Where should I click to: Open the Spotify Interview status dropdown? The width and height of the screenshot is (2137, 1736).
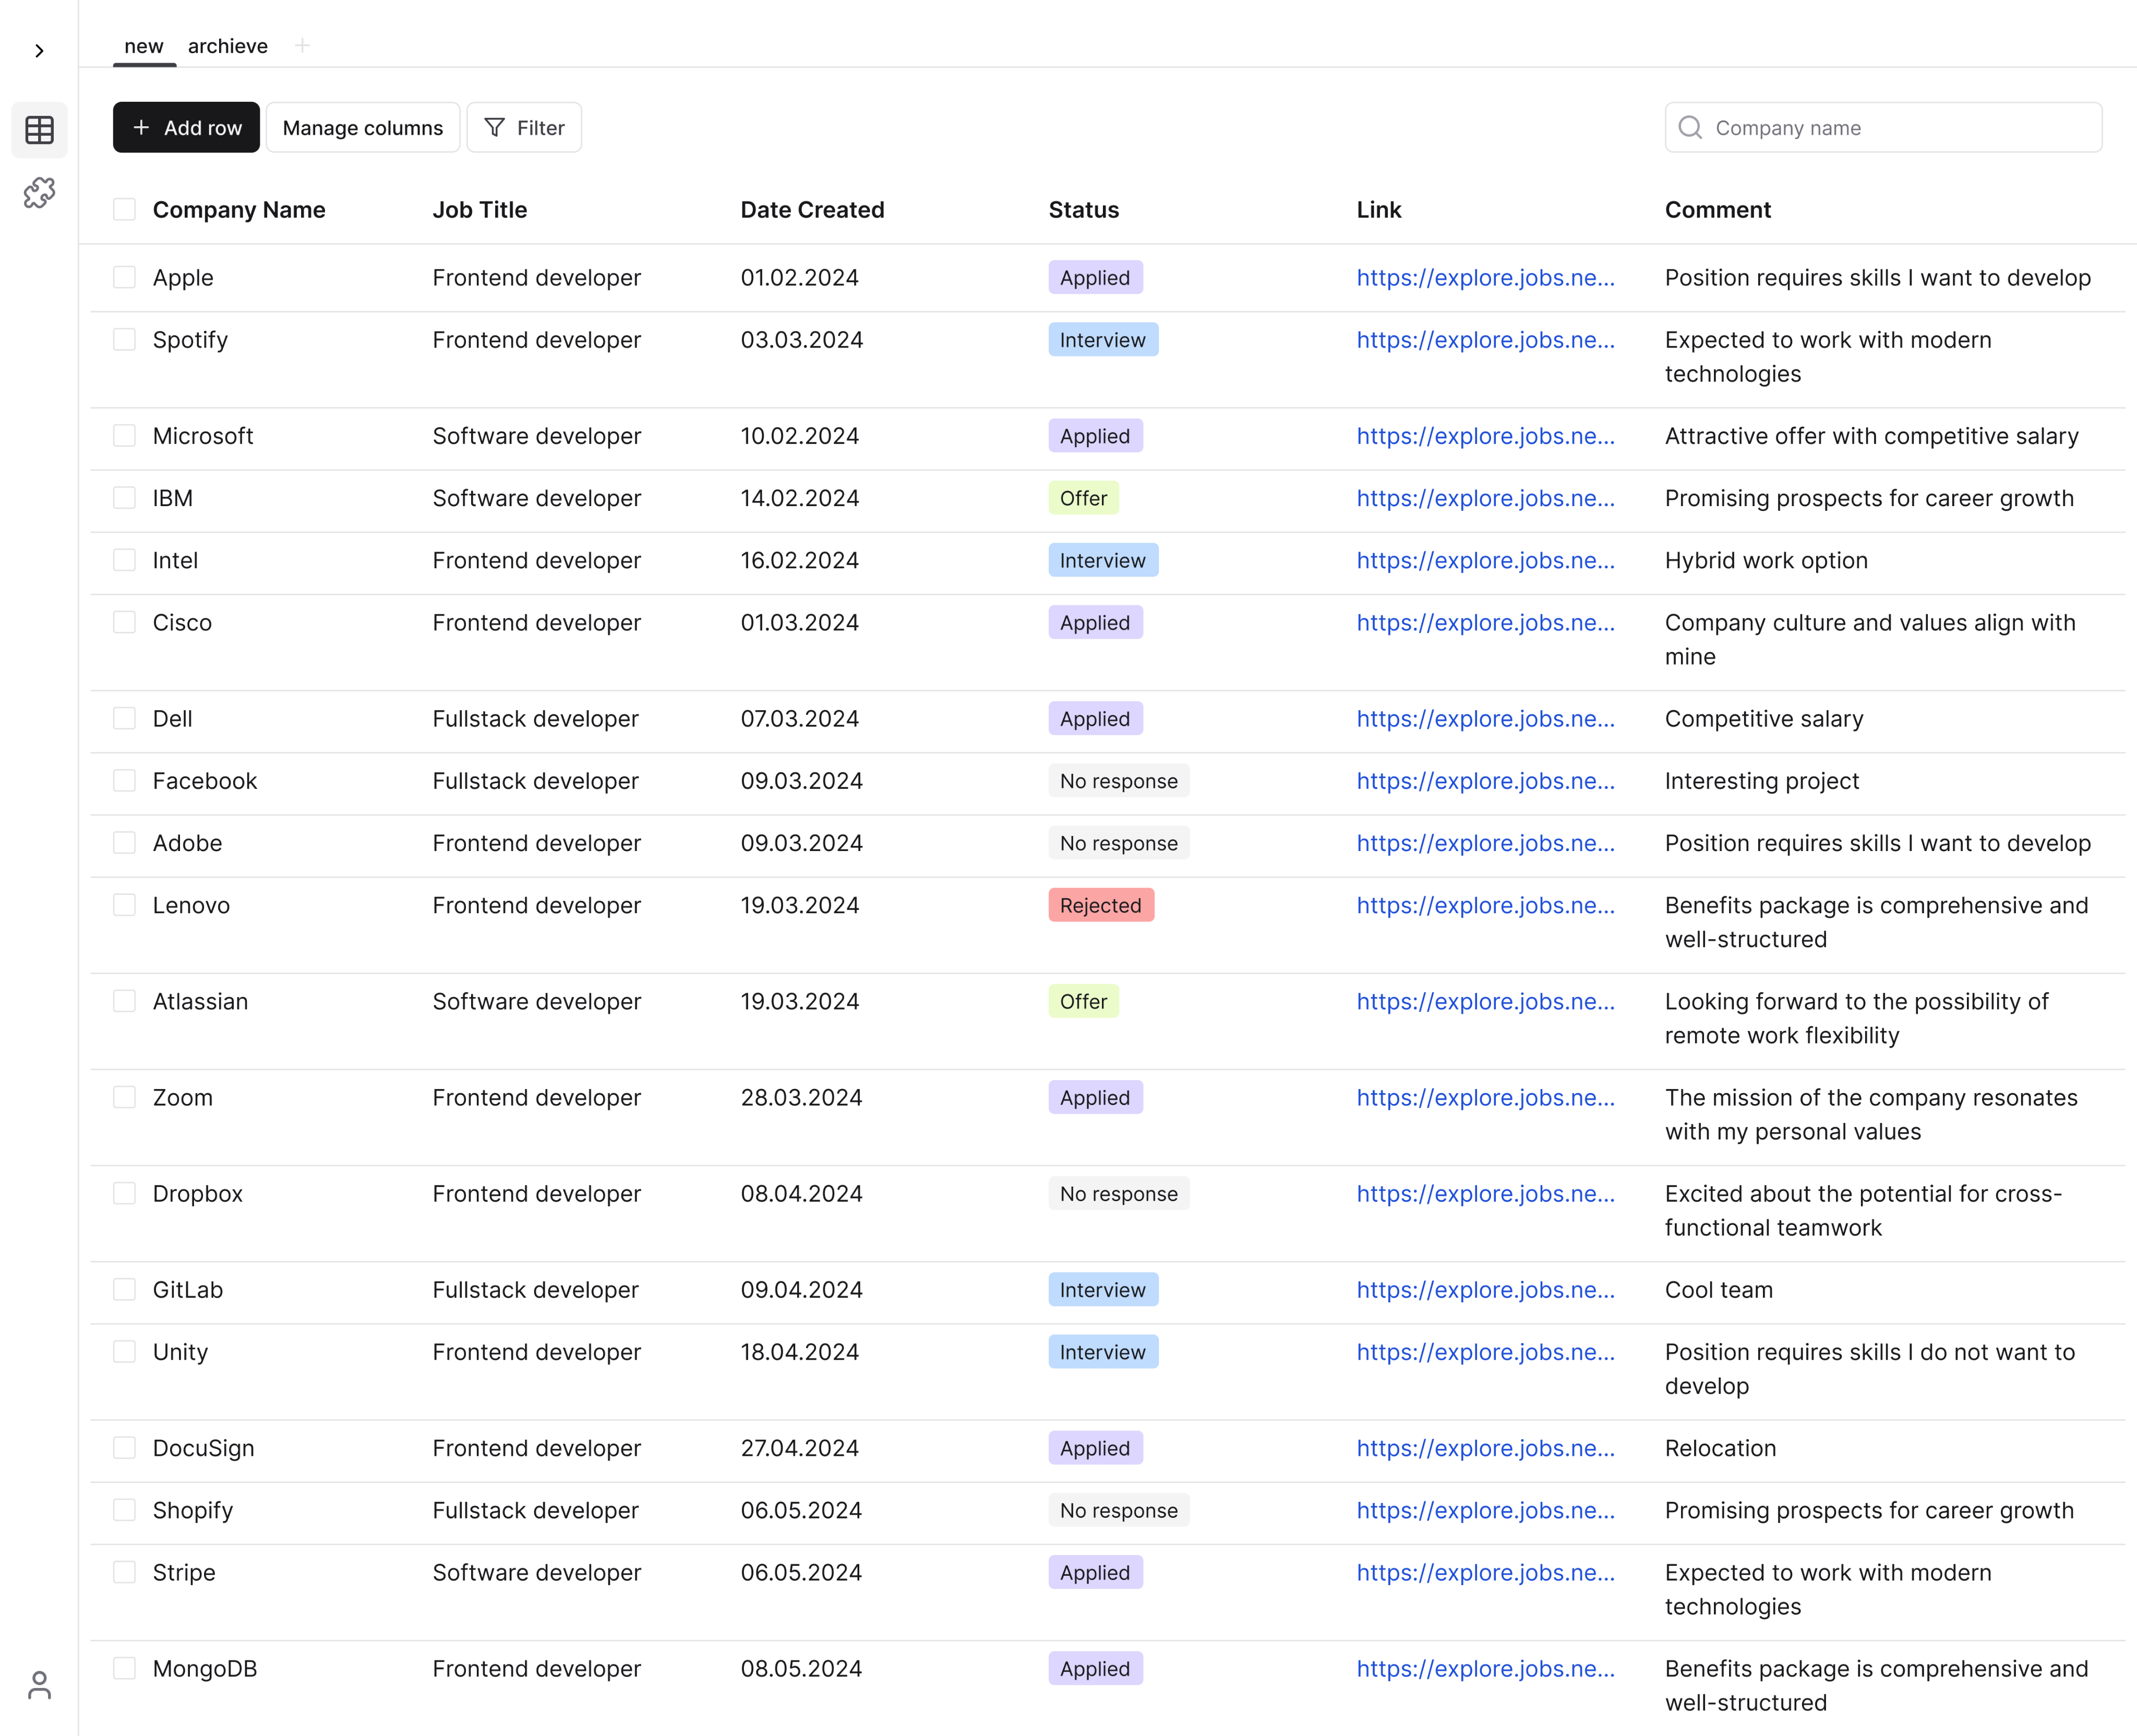pyautogui.click(x=1102, y=340)
